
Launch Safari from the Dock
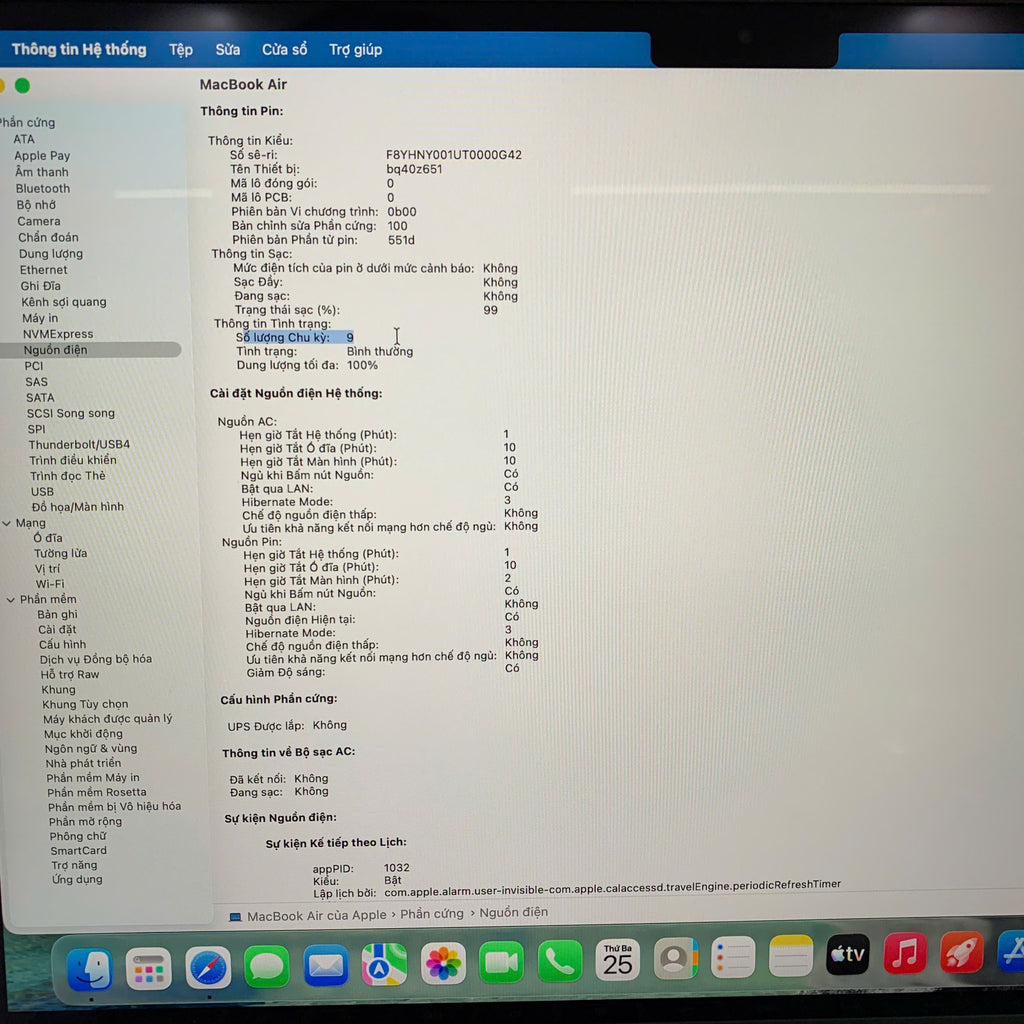208,967
